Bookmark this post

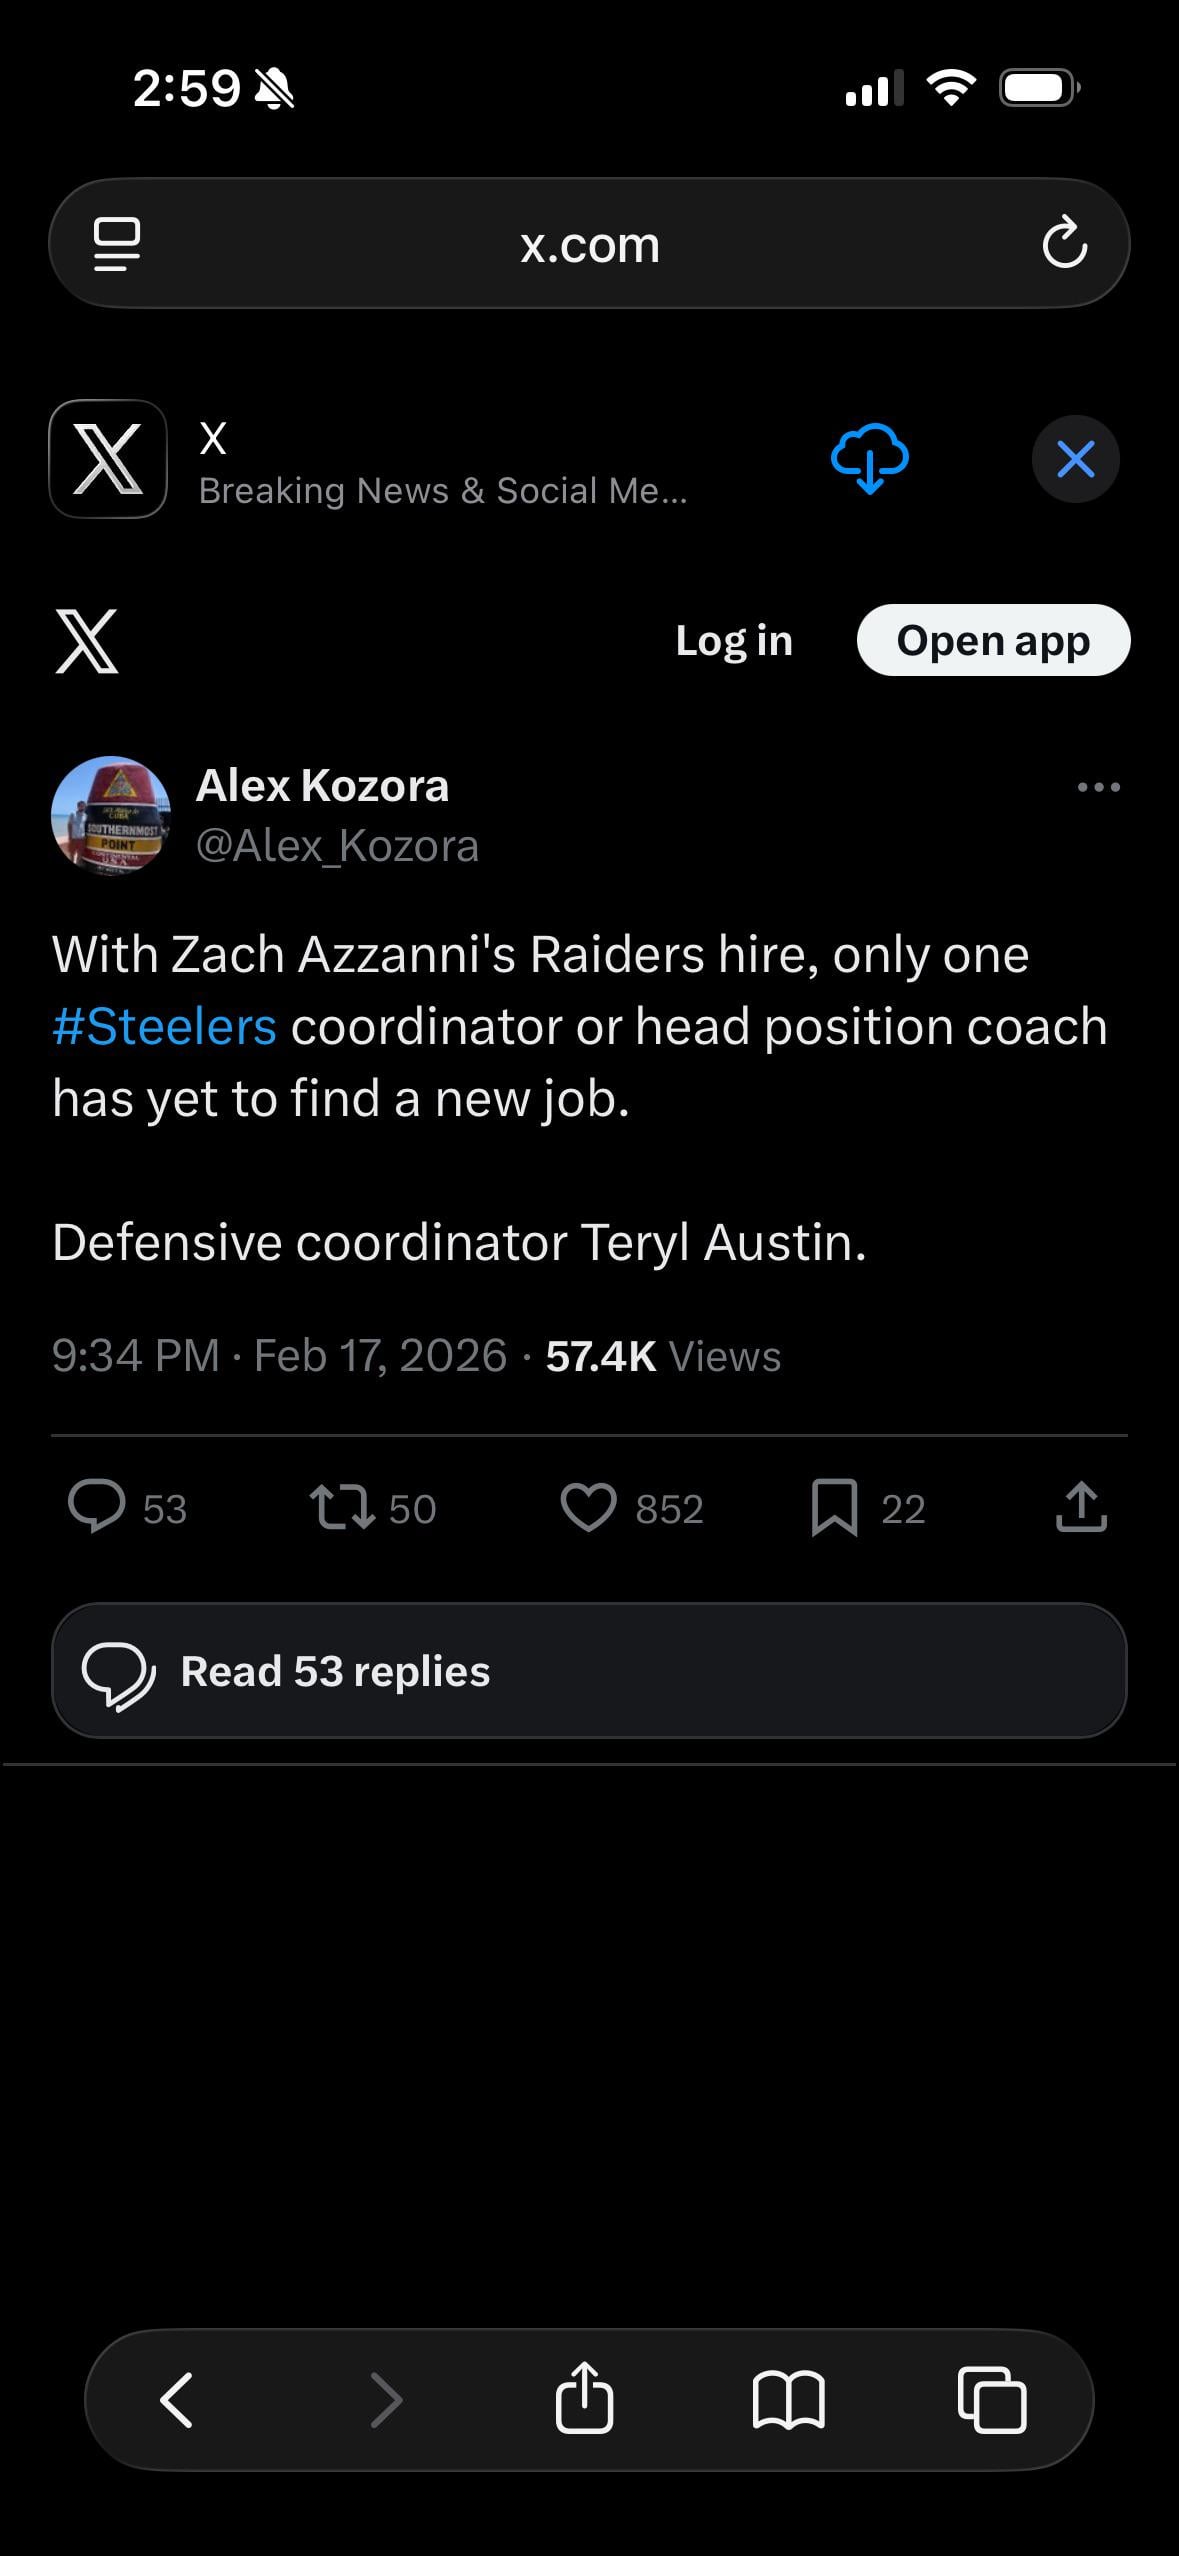834,1507
